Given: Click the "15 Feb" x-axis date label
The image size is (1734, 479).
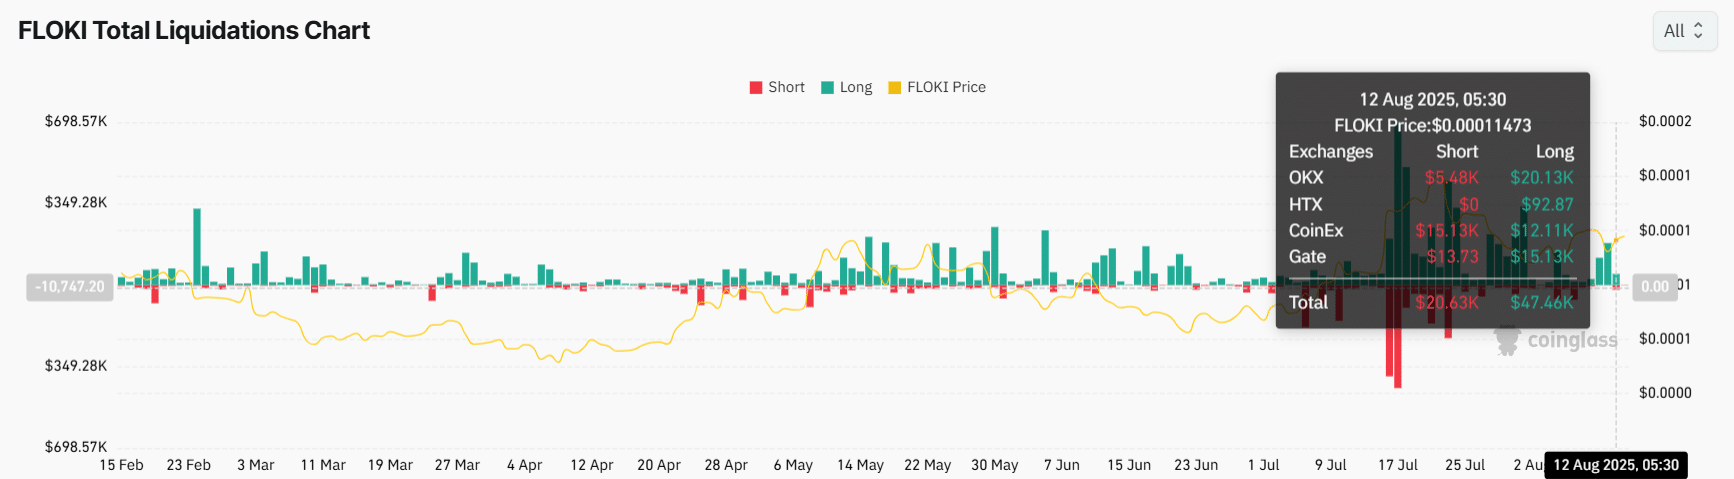Looking at the screenshot, I should (121, 465).
